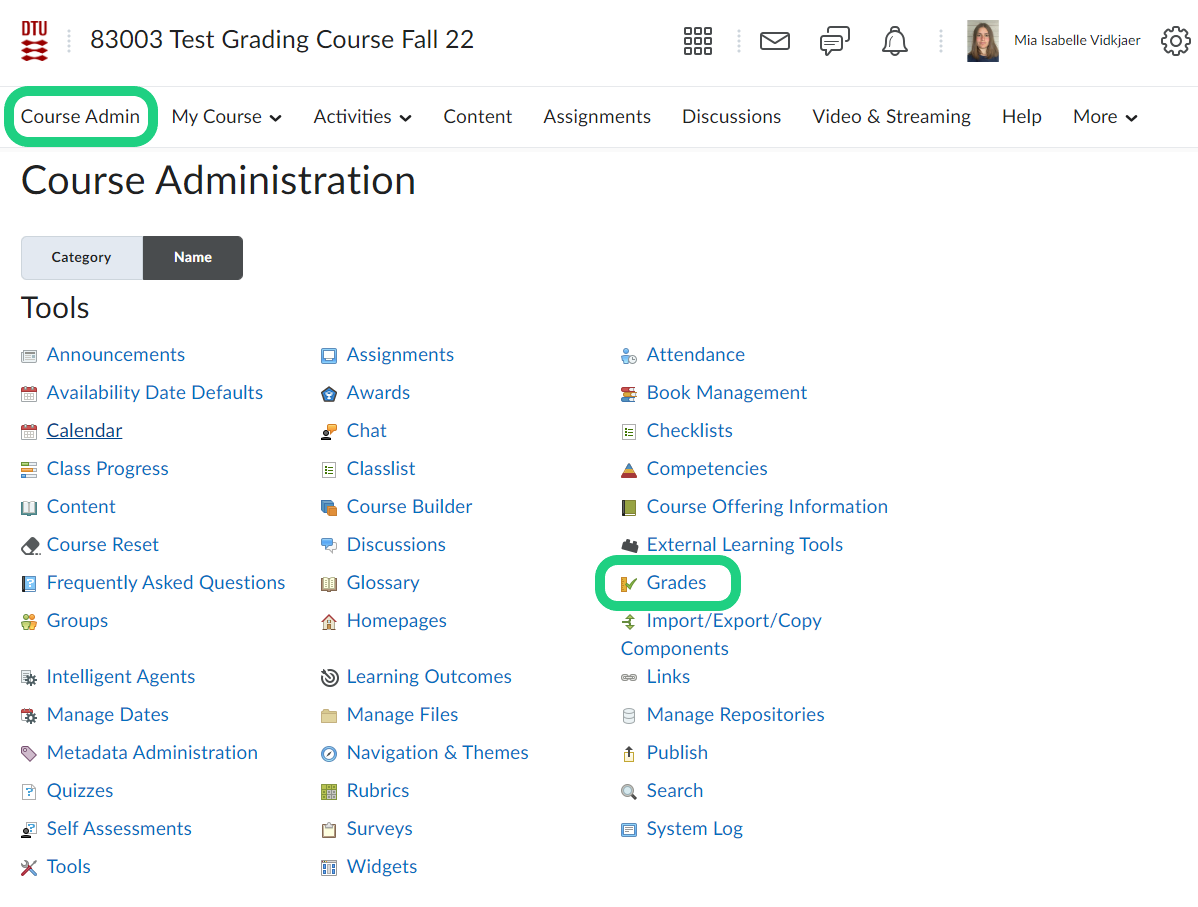1198x907 pixels.
Task: Click the Awards badge icon
Action: click(x=329, y=393)
